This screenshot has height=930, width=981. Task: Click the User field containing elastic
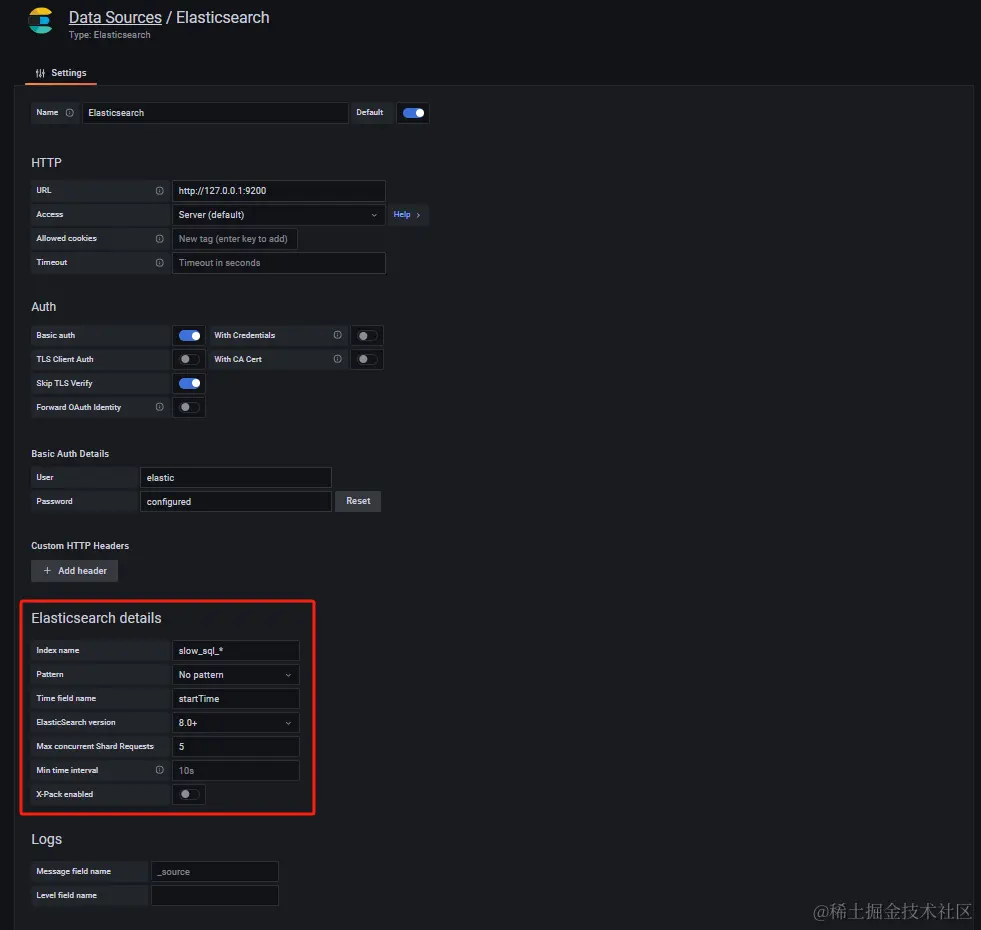pyautogui.click(x=236, y=478)
